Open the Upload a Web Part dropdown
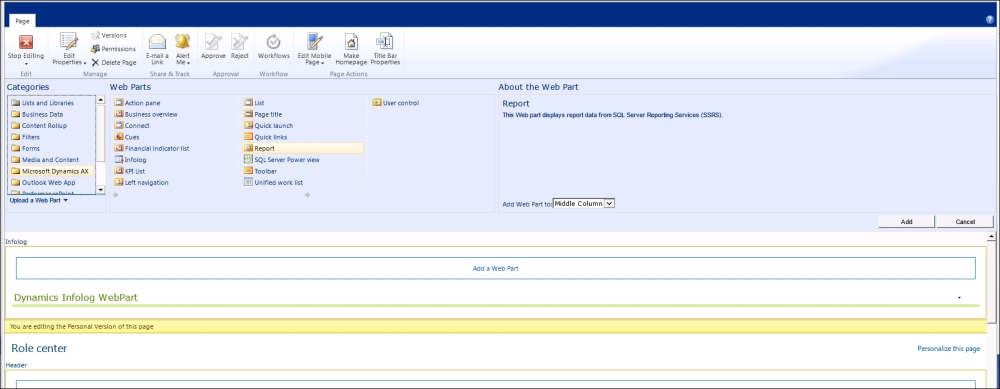Viewport: 1000px width, 389px height. pyautogui.click(x=38, y=200)
